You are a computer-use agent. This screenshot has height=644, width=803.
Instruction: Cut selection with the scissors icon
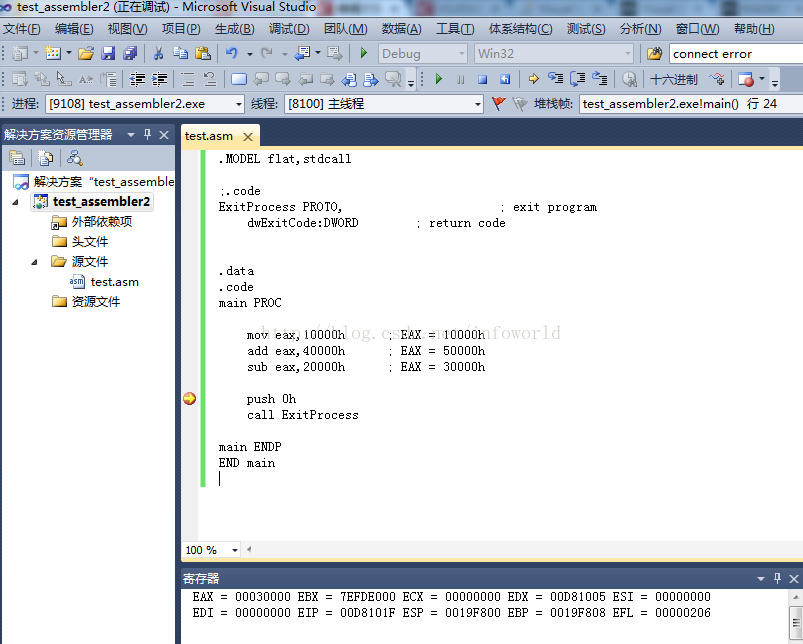pyautogui.click(x=158, y=53)
